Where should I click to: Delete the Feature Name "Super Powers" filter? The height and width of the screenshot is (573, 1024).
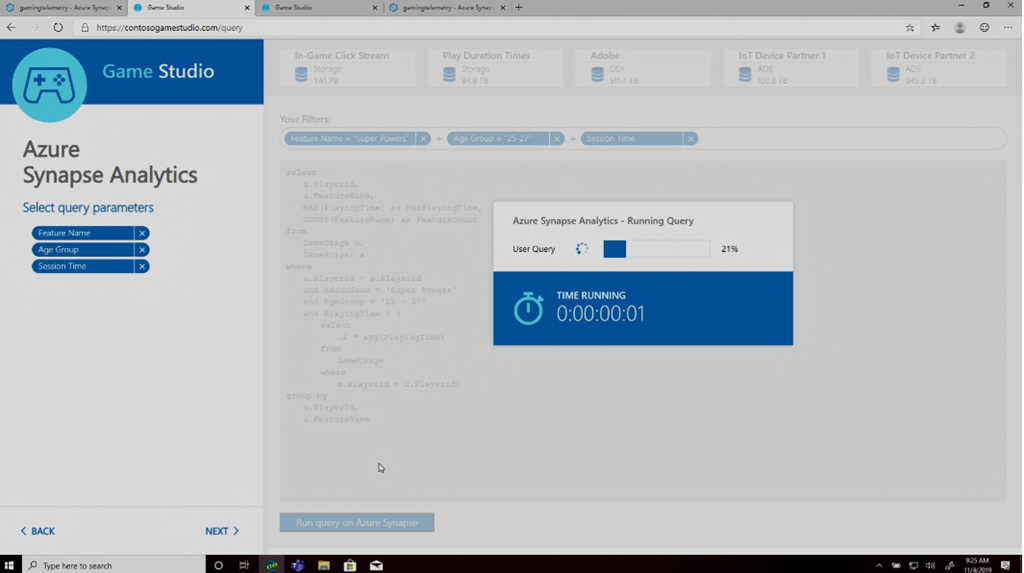pos(423,139)
